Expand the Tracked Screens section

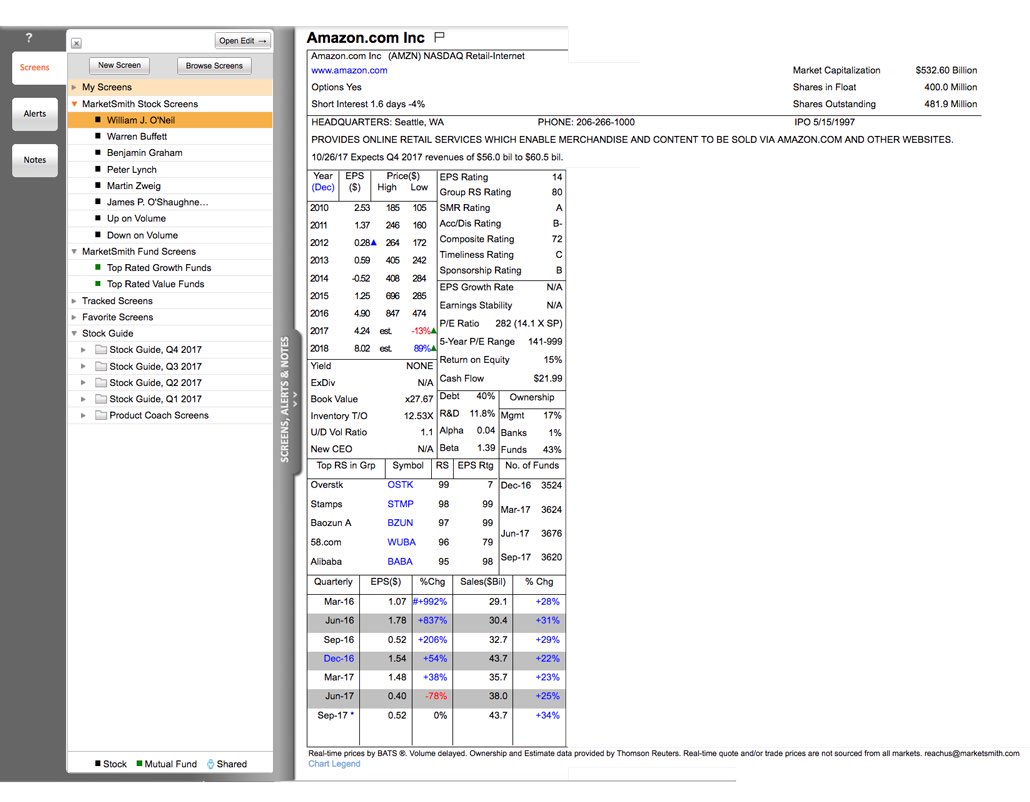pyautogui.click(x=74, y=301)
